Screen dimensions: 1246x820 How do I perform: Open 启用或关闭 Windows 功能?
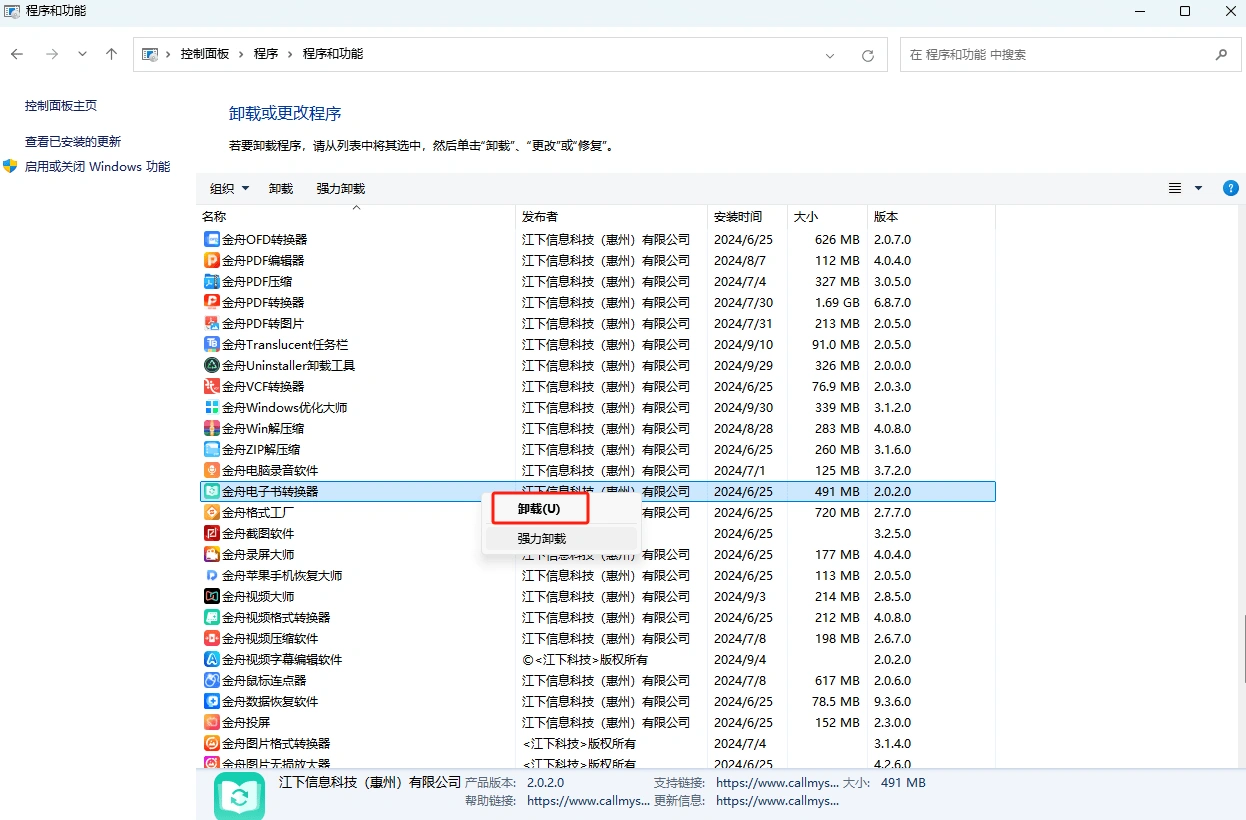97,166
